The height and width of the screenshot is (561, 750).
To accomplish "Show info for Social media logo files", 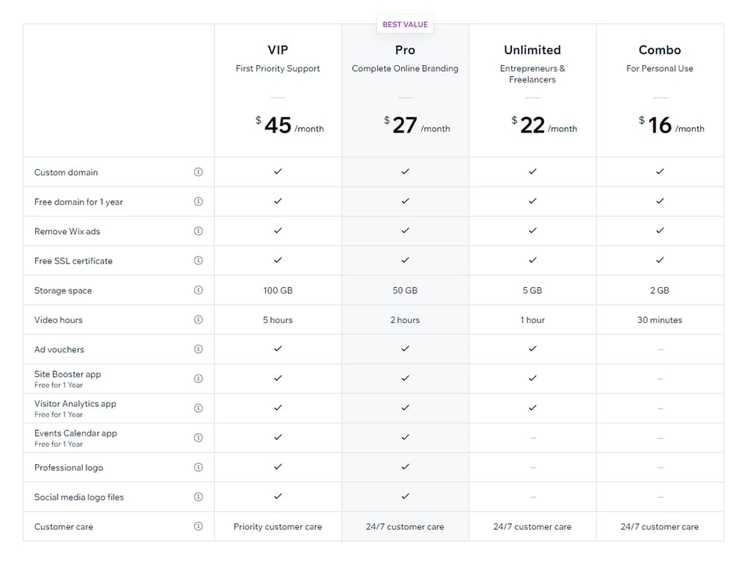I will click(x=198, y=497).
